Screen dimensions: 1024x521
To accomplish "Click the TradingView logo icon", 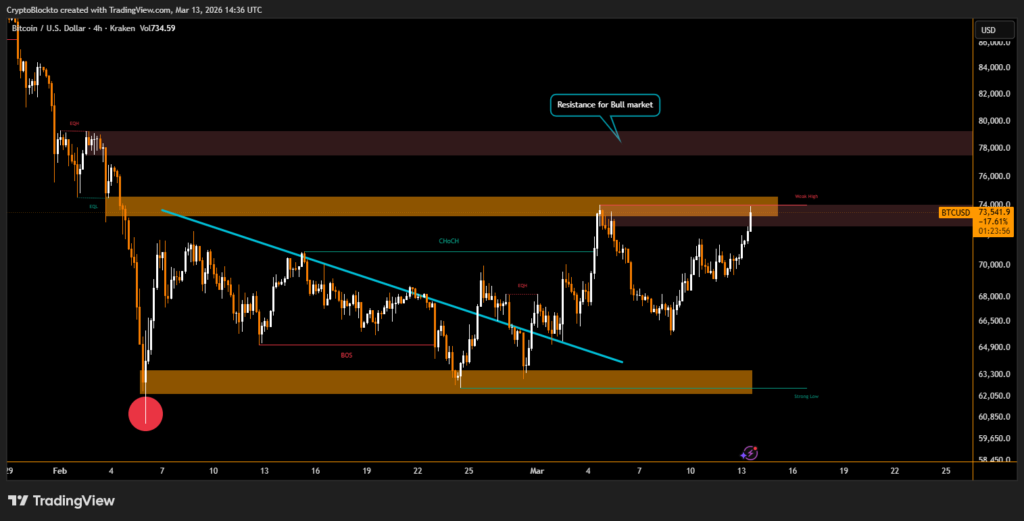I will (18, 500).
